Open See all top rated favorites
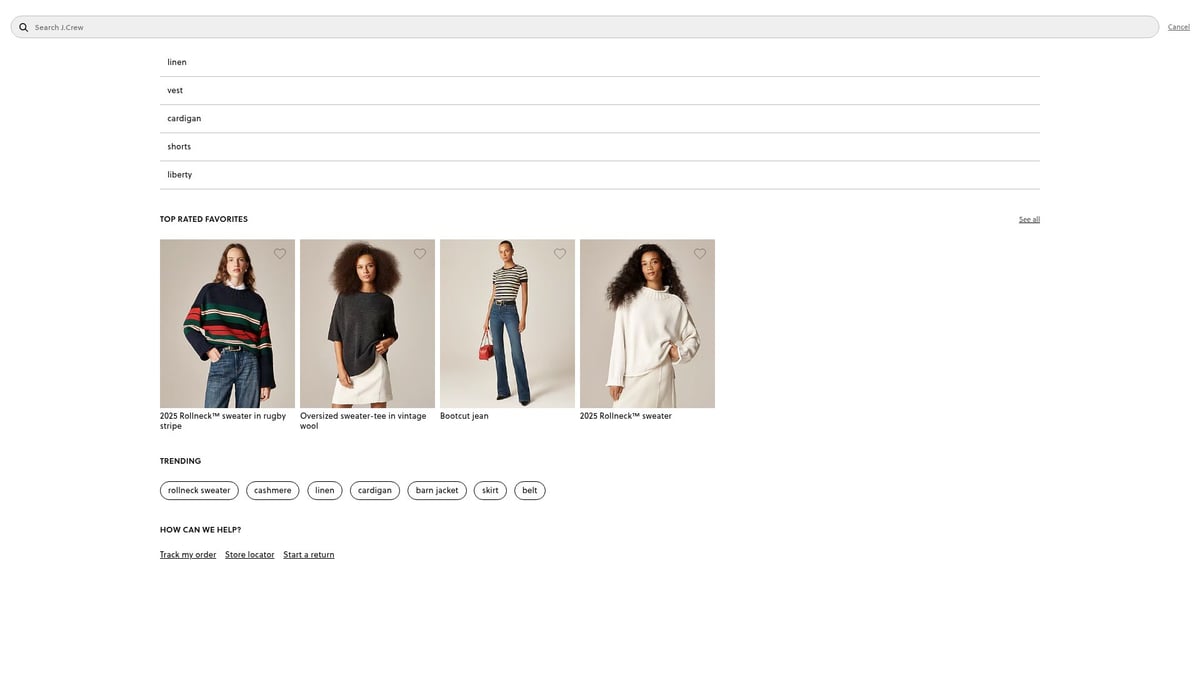Viewport: 1200px width, 675px height. click(1029, 219)
